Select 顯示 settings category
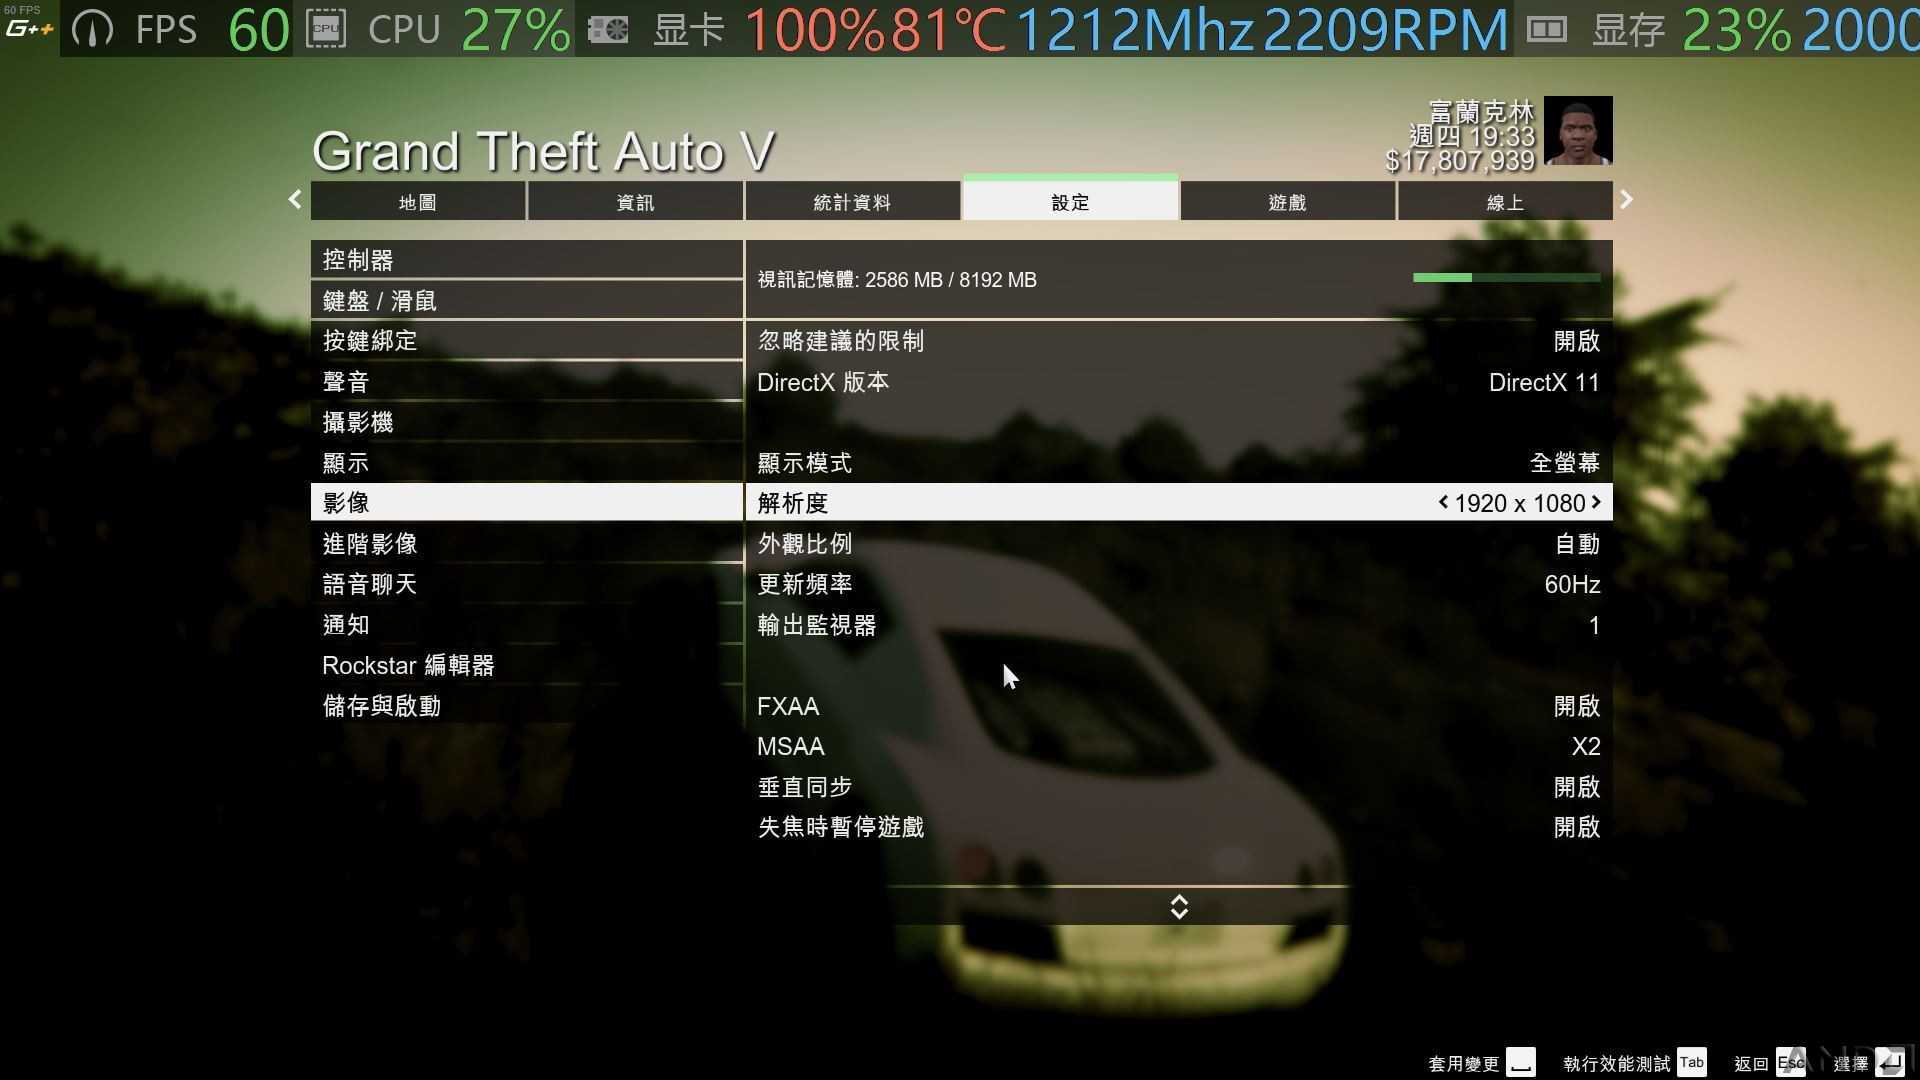1920x1080 pixels. coord(527,462)
